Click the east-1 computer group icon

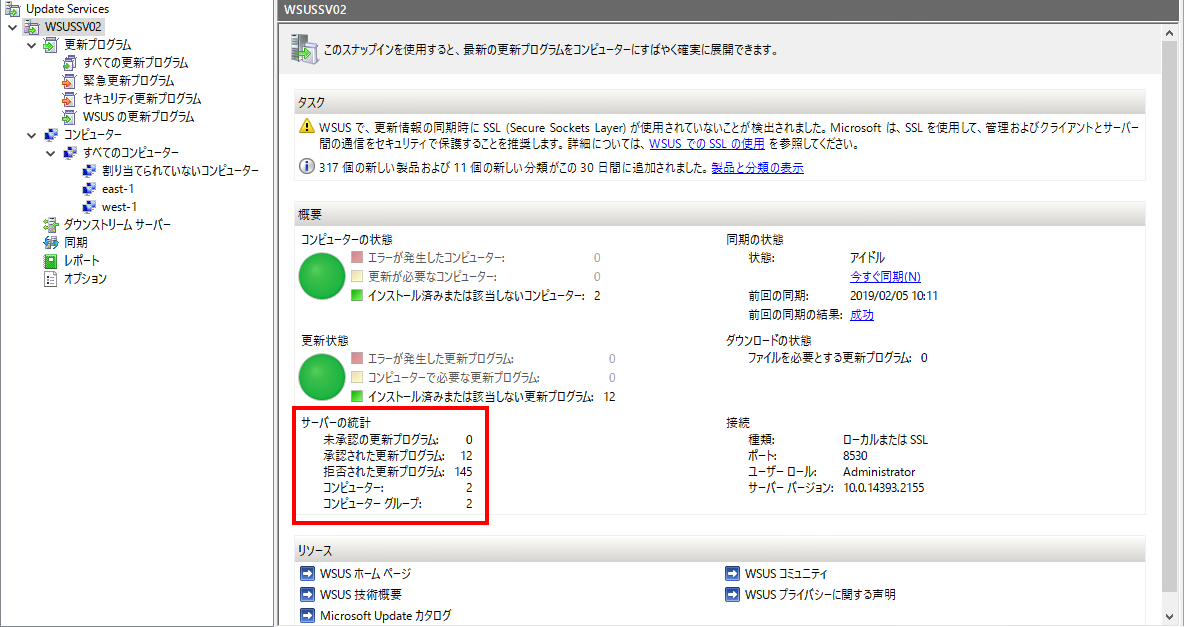click(x=89, y=189)
